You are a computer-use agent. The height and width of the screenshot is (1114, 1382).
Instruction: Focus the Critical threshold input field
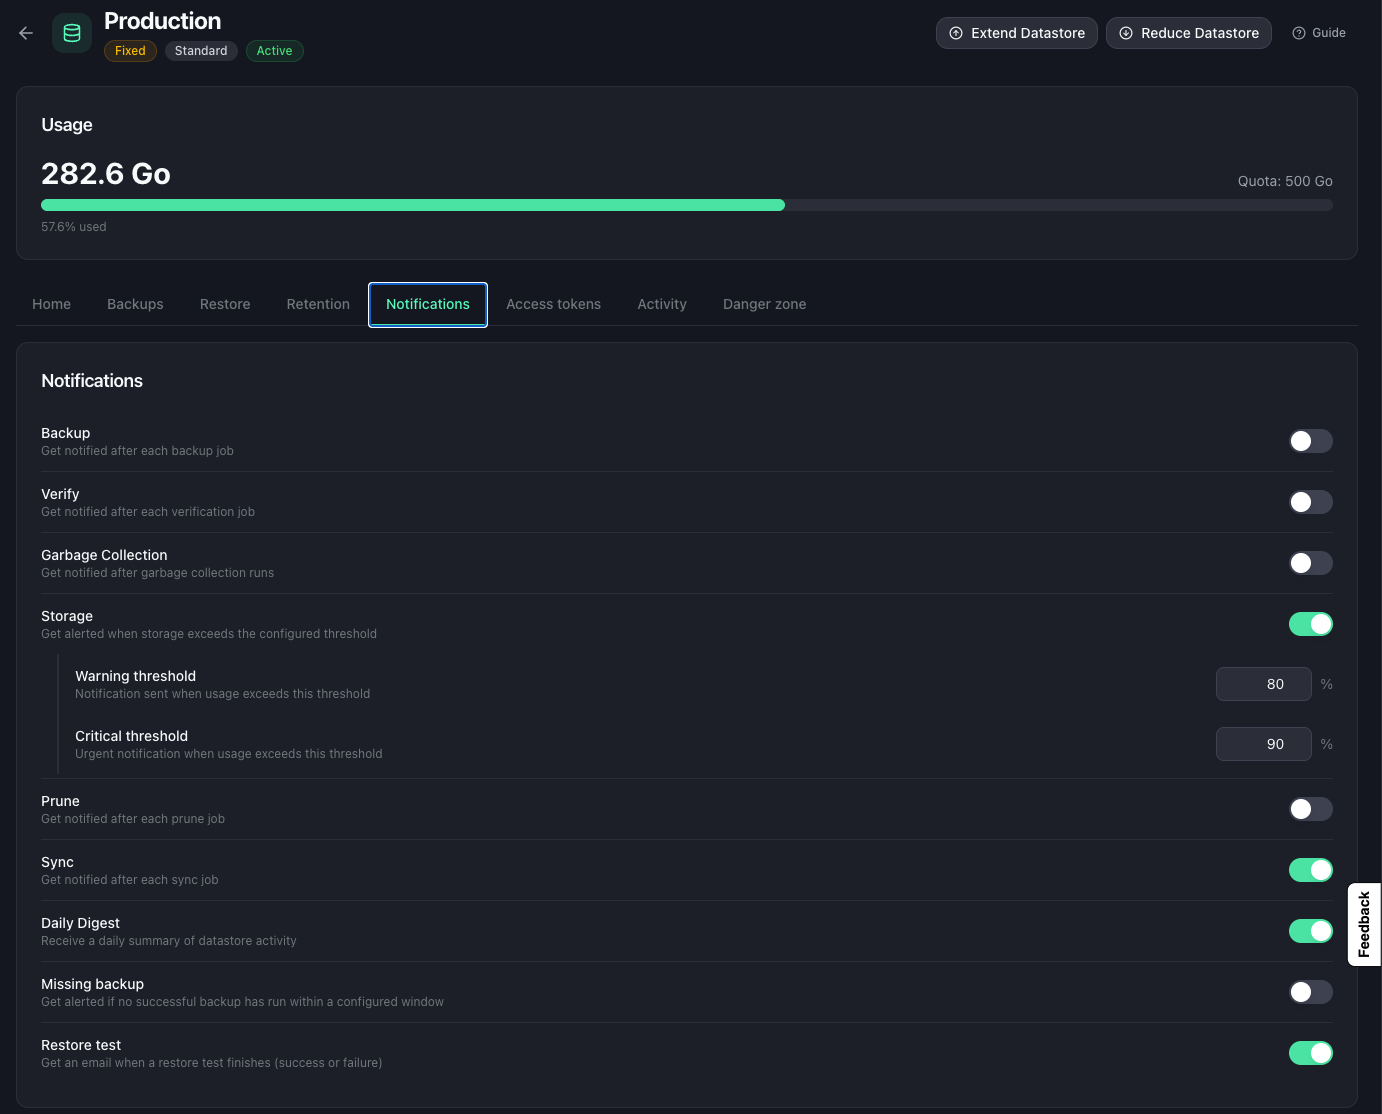(x=1264, y=744)
